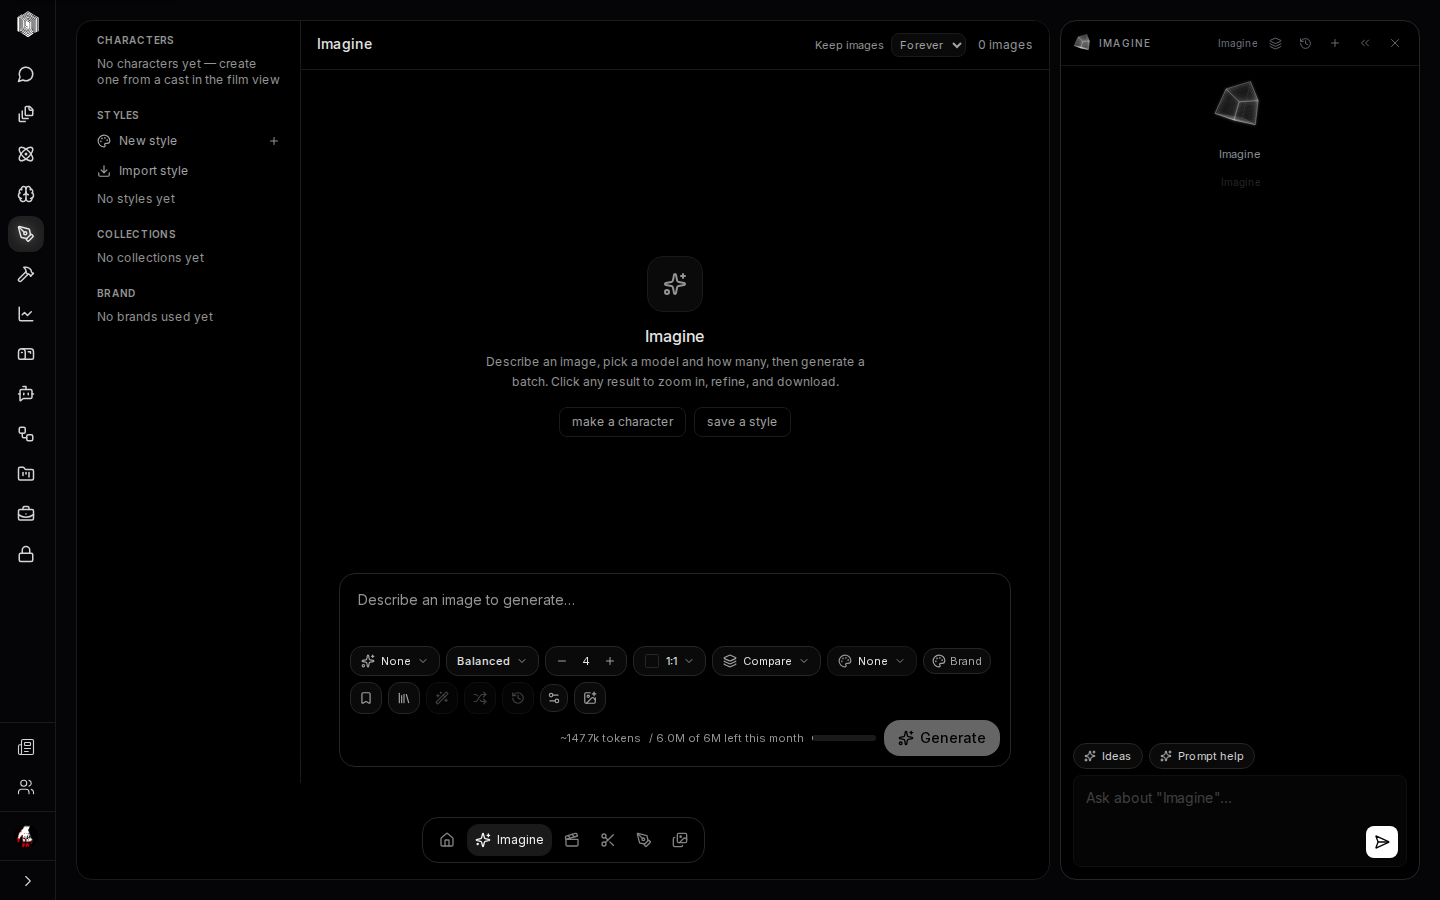Open the briefcase icon in left sidebar

click(26, 514)
